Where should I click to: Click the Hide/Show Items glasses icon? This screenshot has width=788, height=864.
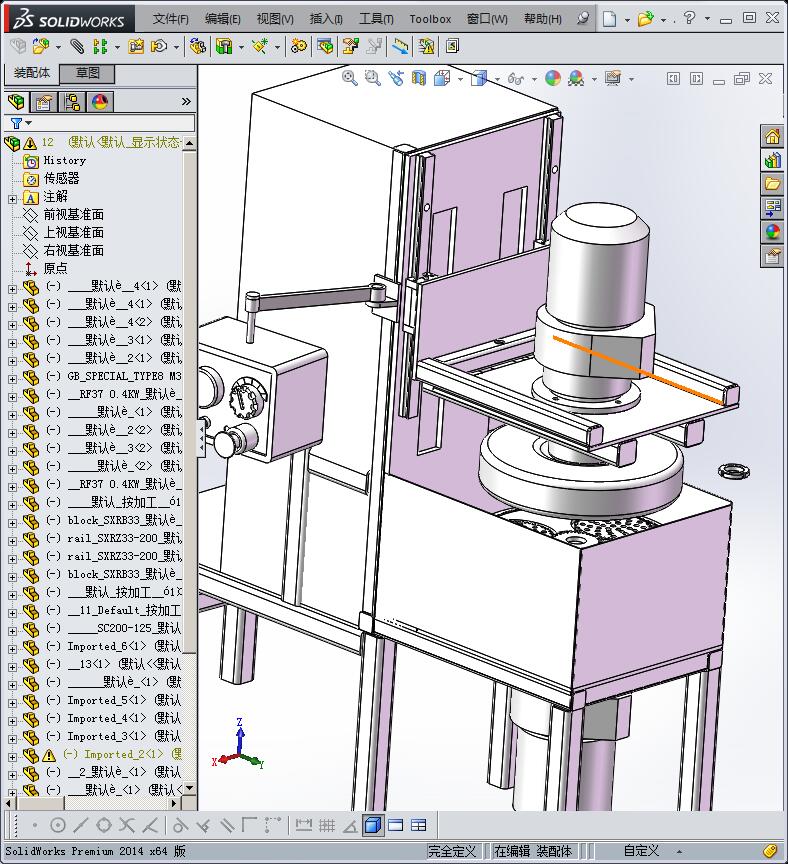(x=516, y=79)
